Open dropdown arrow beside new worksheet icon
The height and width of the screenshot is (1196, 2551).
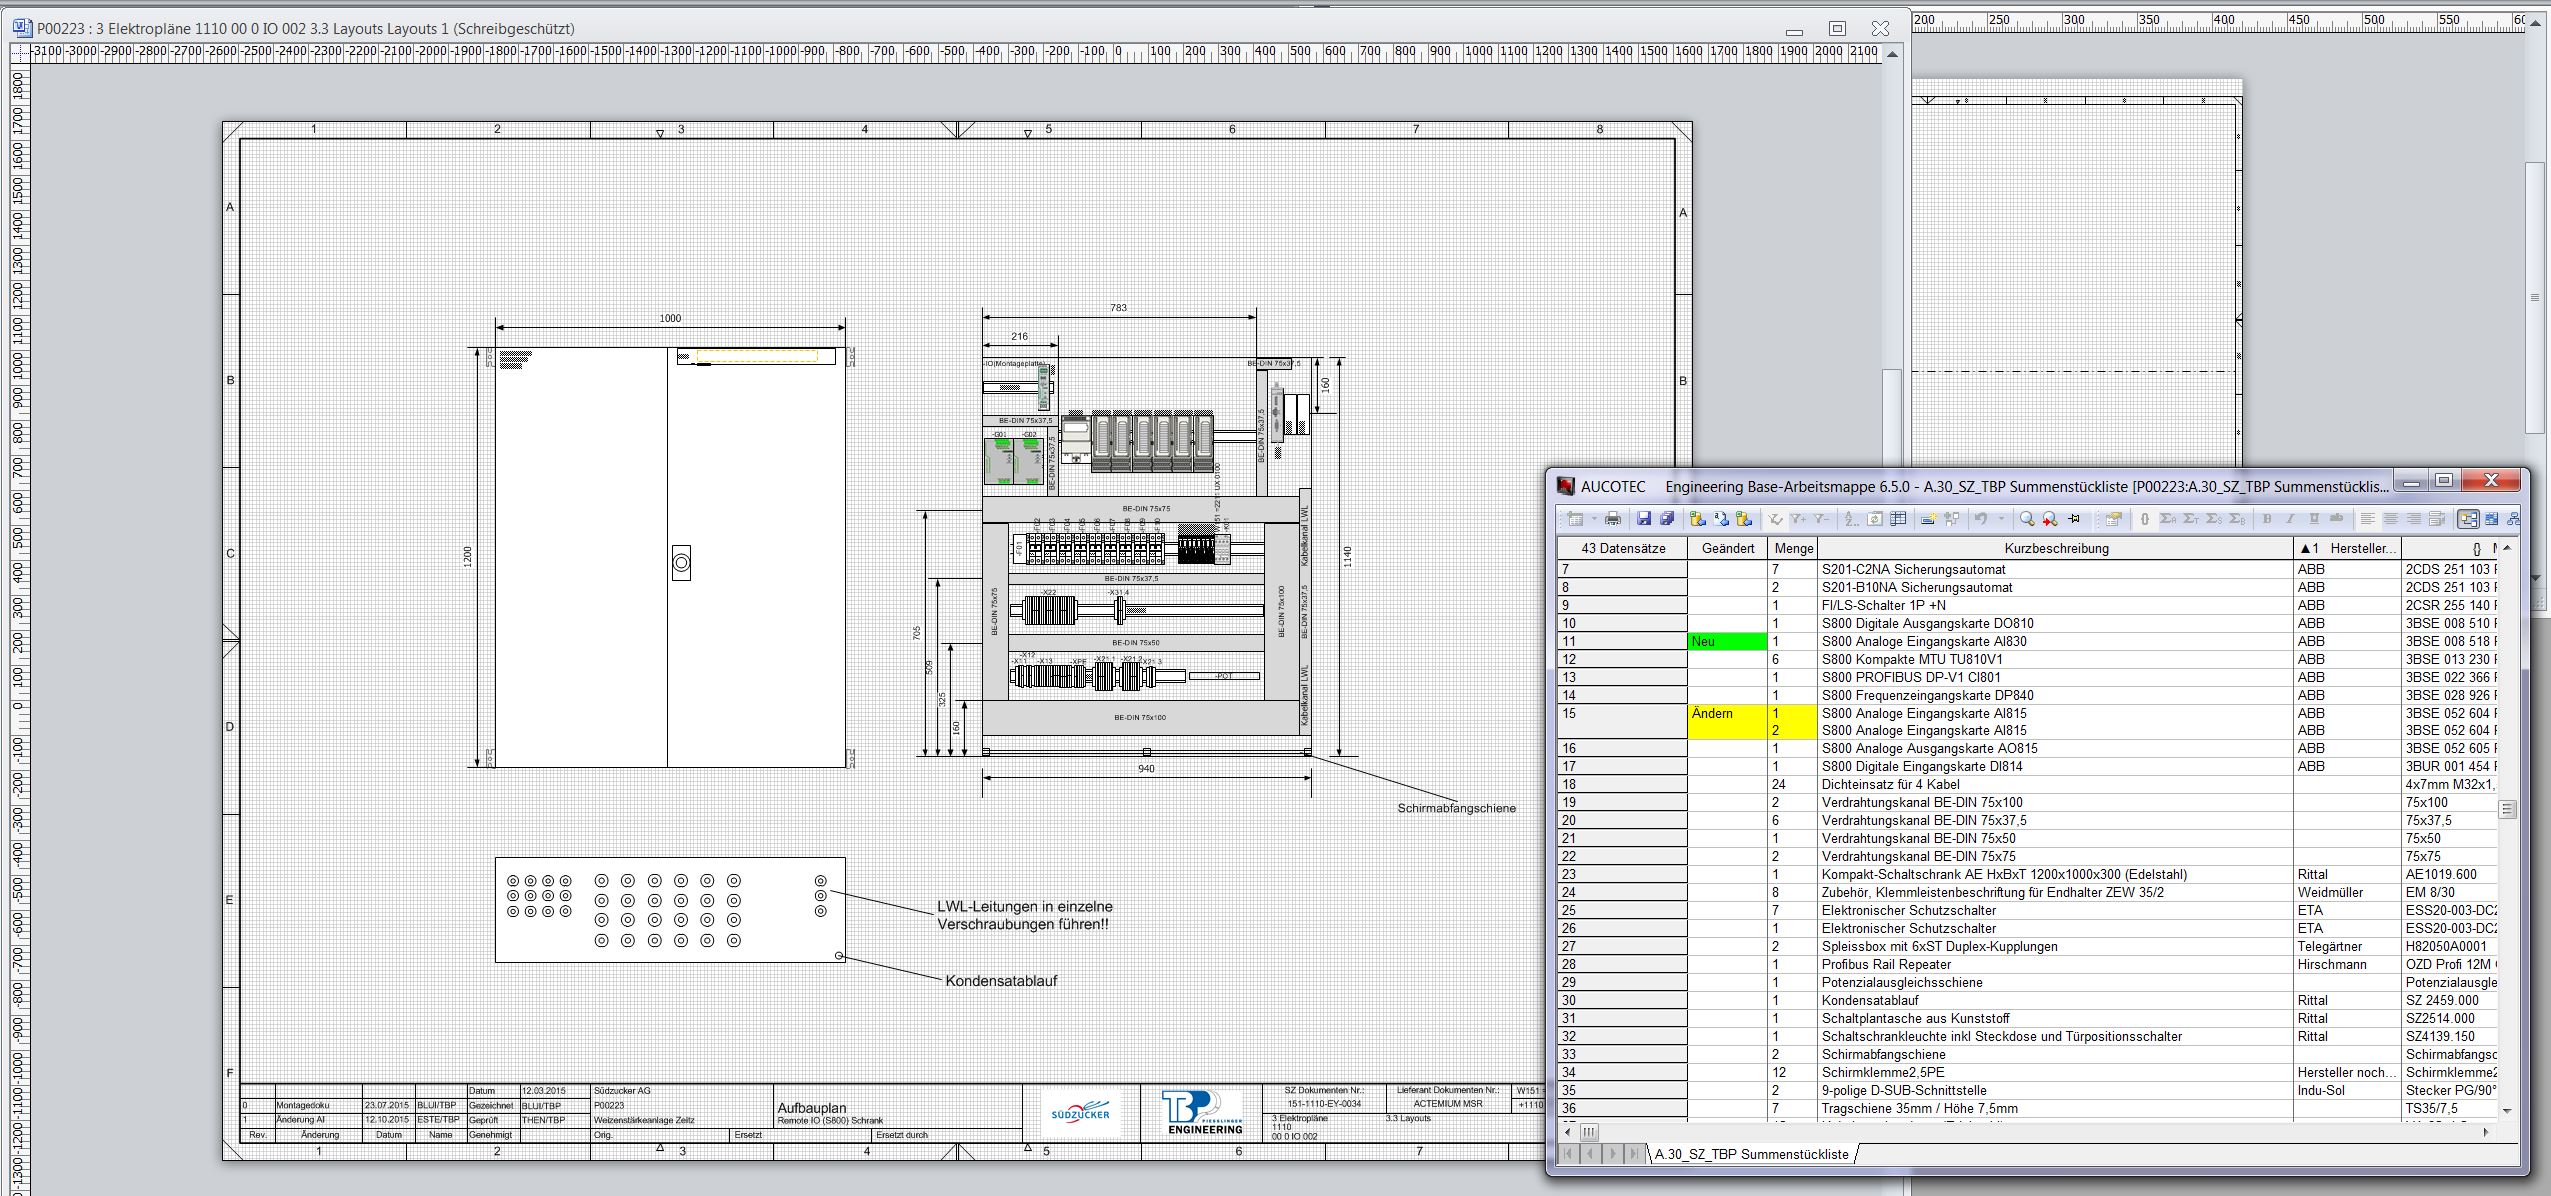tap(1594, 519)
